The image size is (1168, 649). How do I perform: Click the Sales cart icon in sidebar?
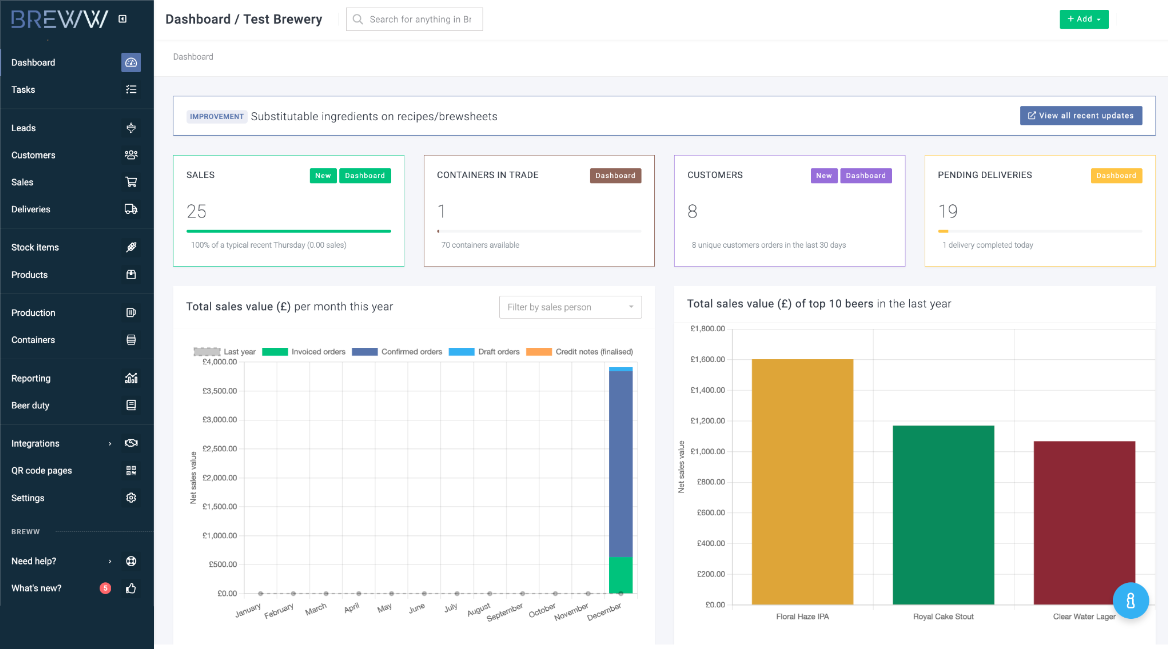point(131,182)
